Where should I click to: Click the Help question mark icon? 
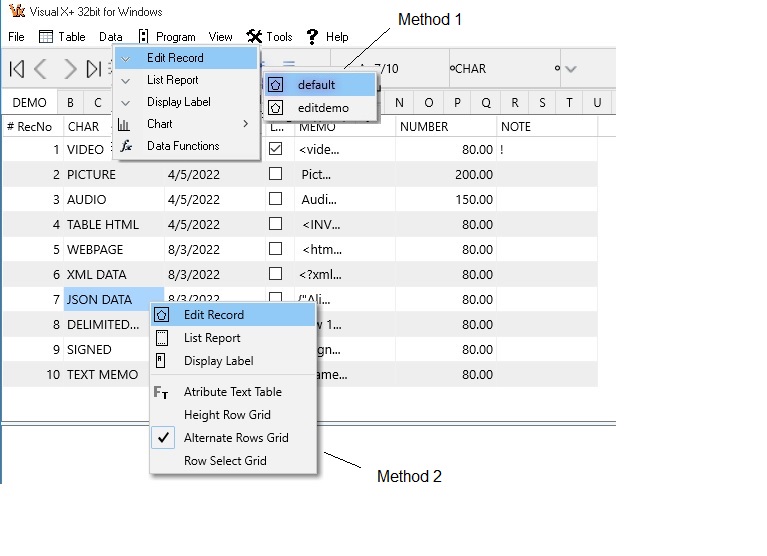coord(312,37)
